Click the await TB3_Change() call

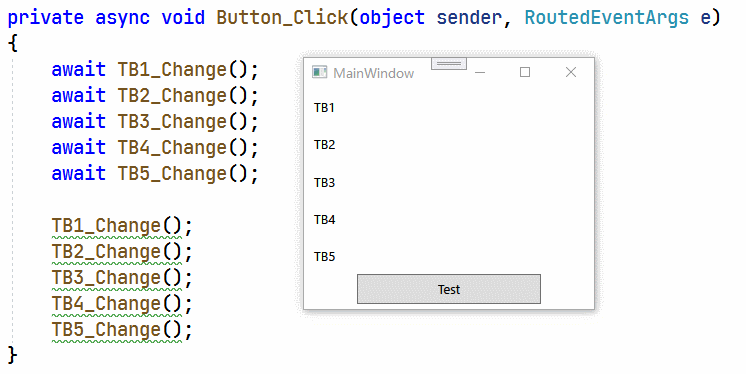click(x=155, y=122)
